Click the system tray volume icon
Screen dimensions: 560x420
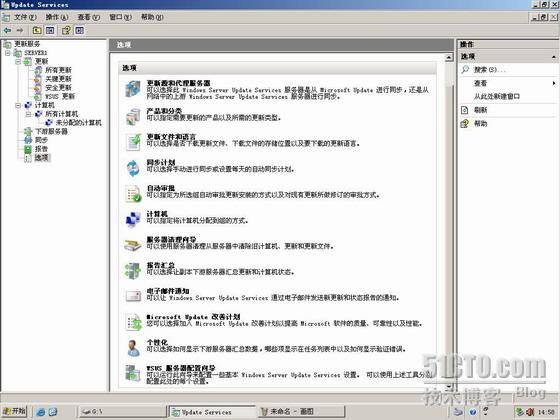530,412
